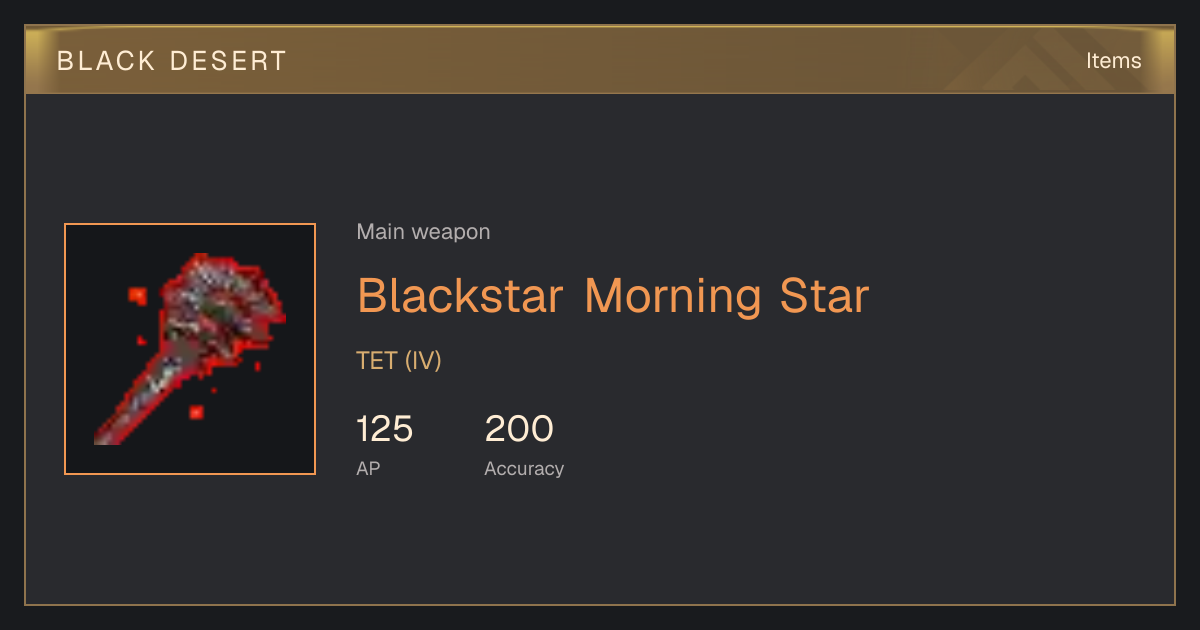The image size is (1200, 630).
Task: Click the gold header banner bar
Action: [x=600, y=60]
